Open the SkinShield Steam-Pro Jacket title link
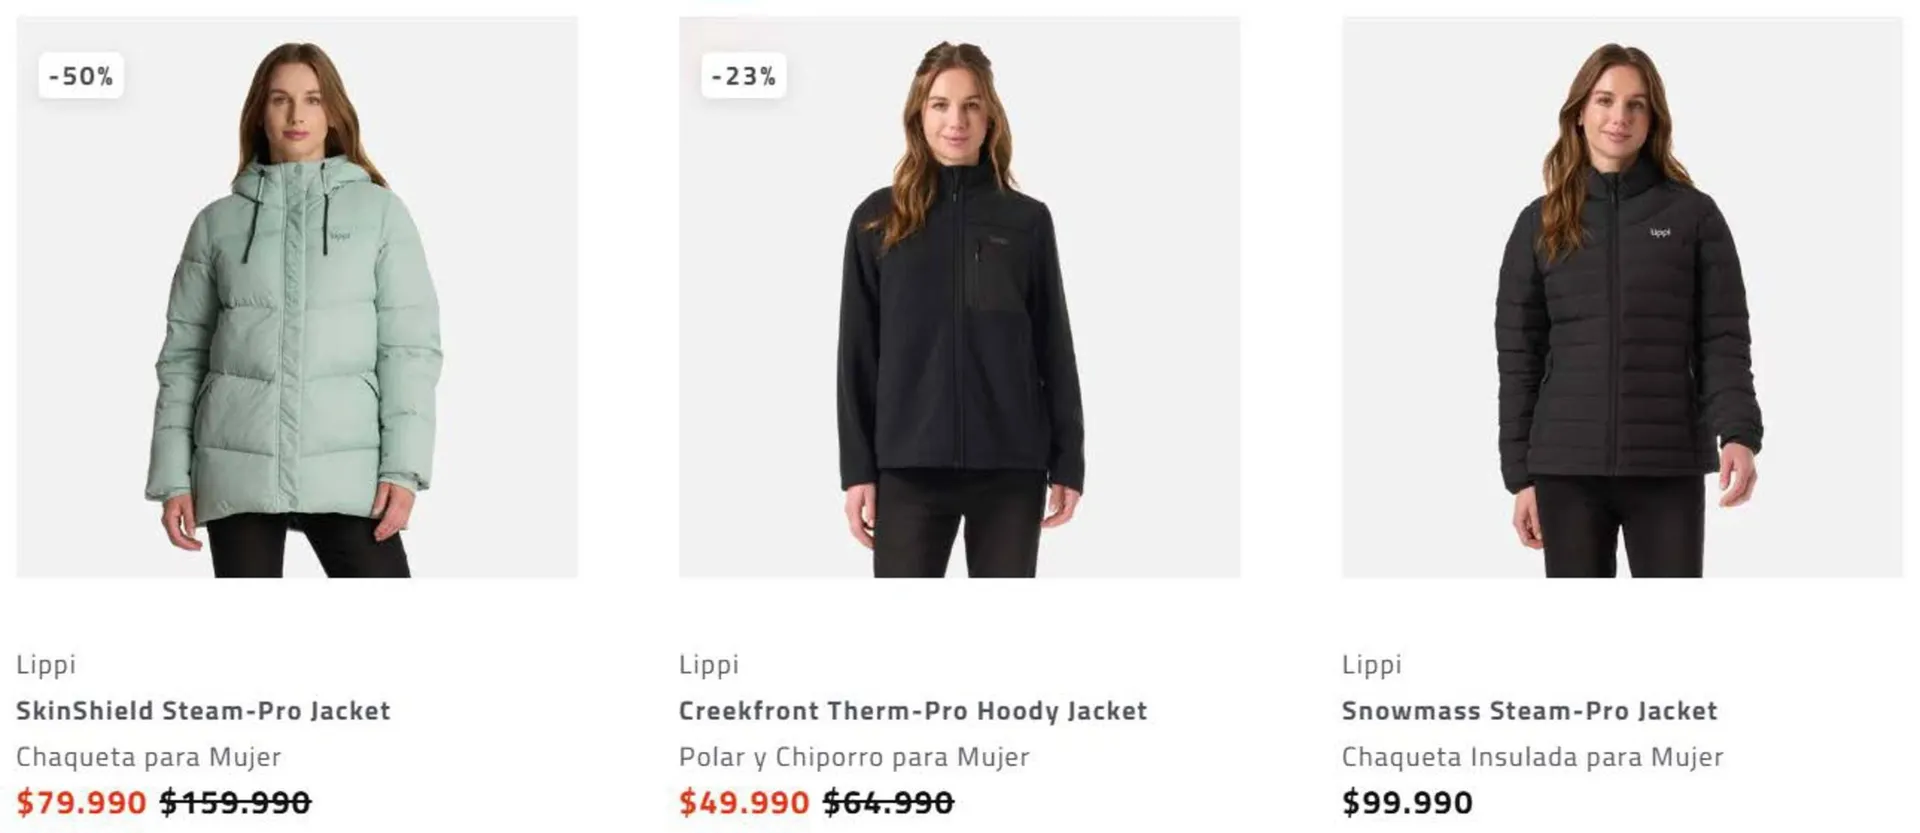Image resolution: width=1920 pixels, height=833 pixels. 203,711
